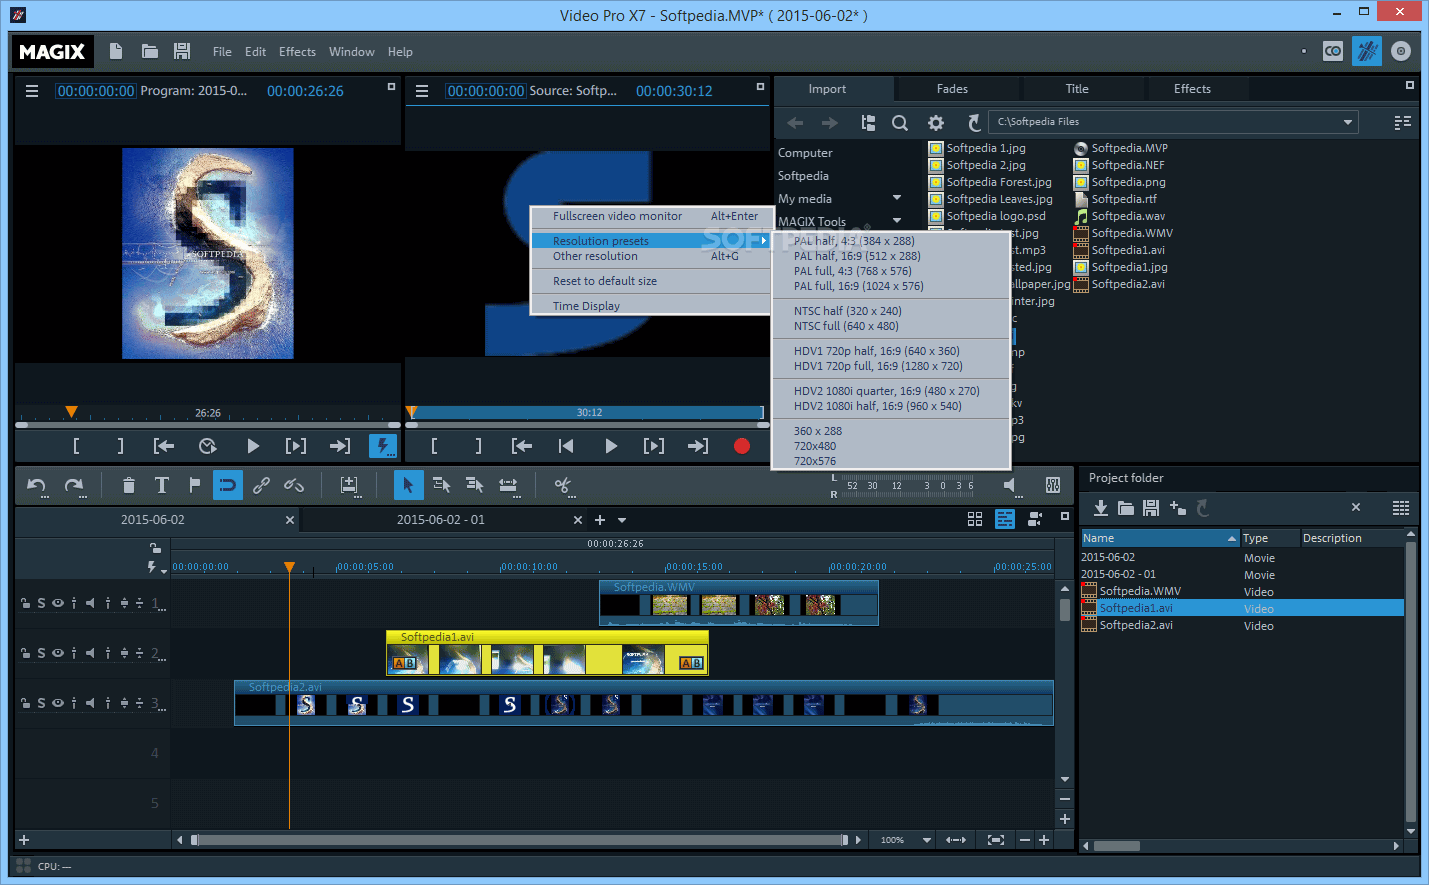Click the back arrow in the Import panel
Viewport: 1429px width, 885px height.
click(x=795, y=122)
